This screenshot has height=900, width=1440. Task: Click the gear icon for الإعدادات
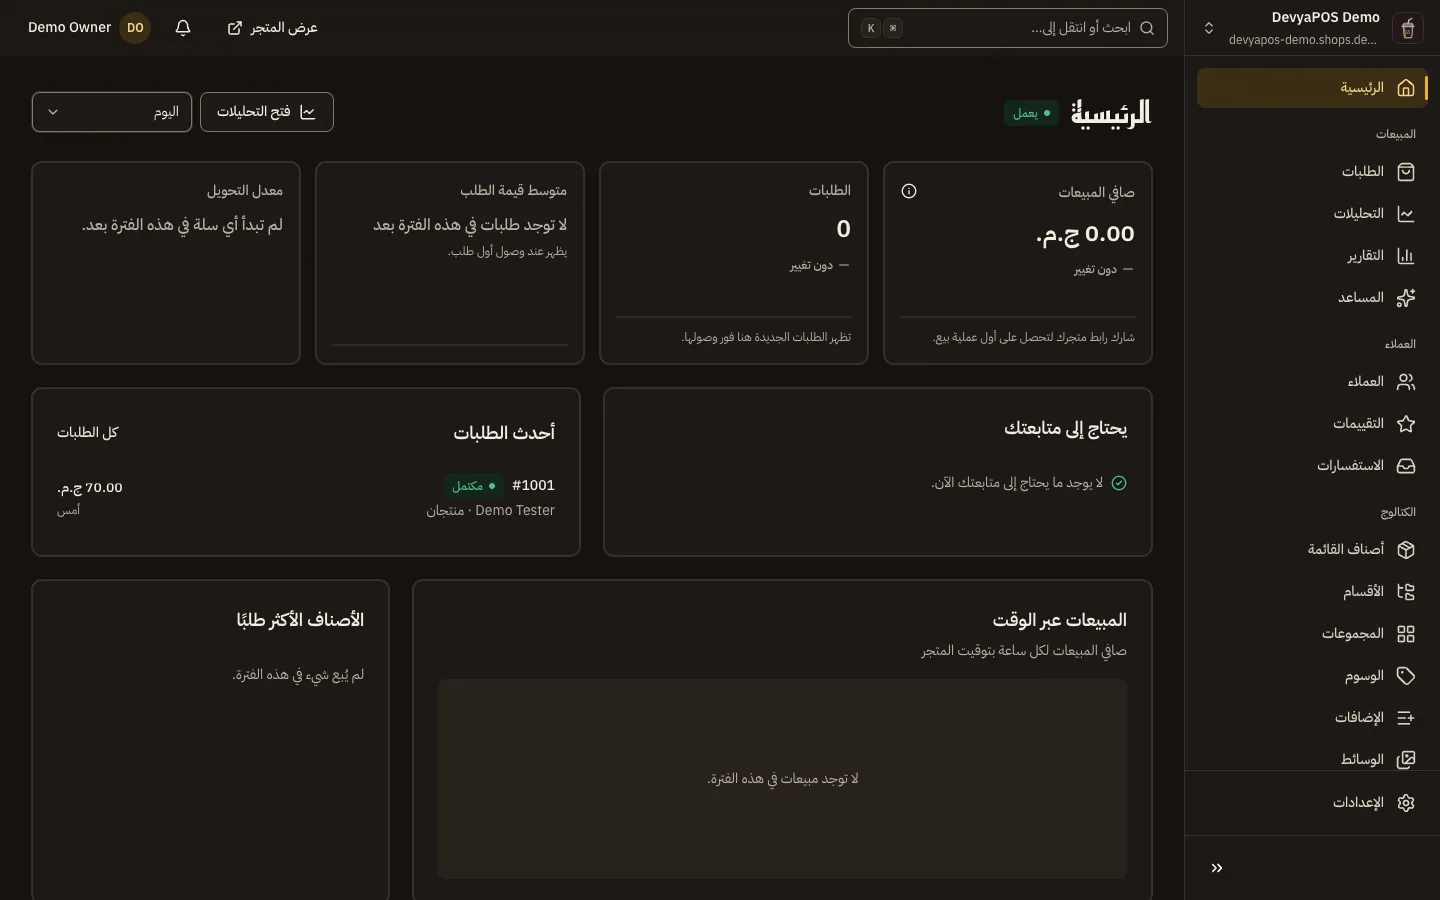pyautogui.click(x=1406, y=803)
